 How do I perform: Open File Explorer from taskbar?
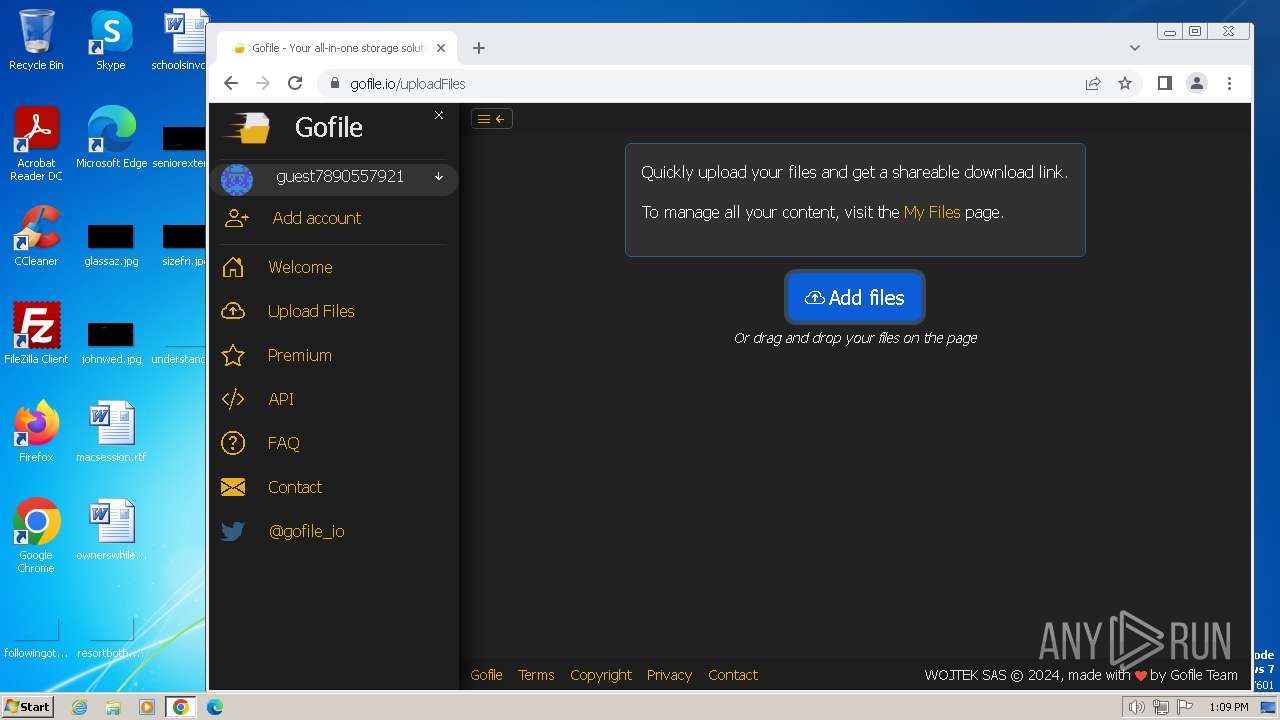tap(113, 707)
